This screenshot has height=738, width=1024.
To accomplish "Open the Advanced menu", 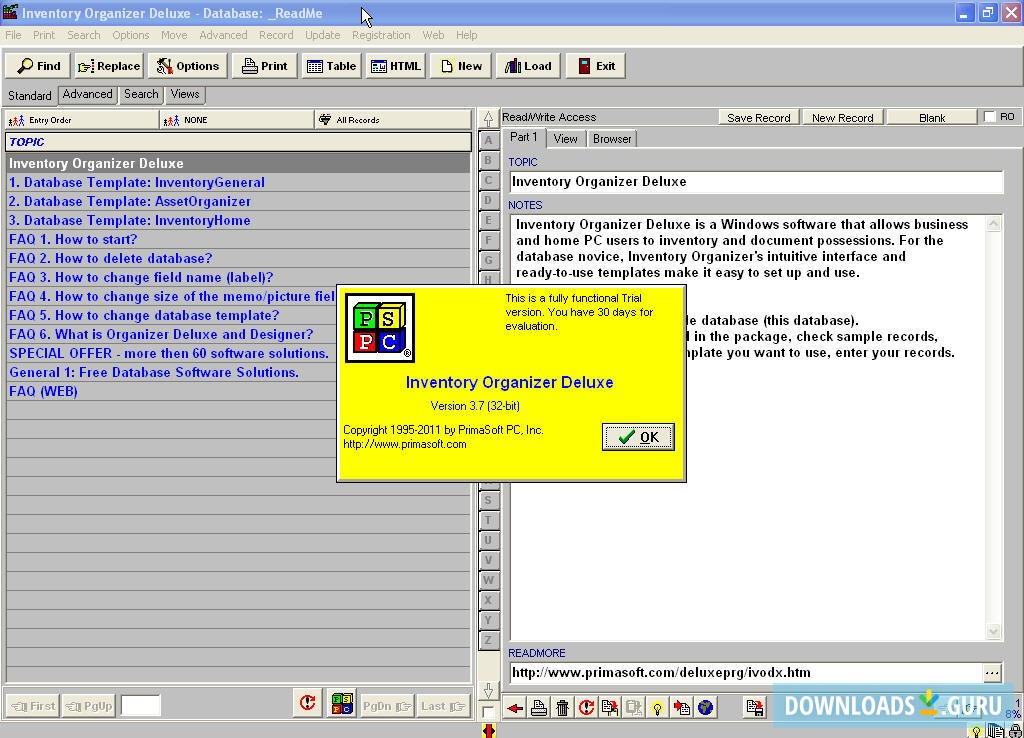I will [x=223, y=35].
